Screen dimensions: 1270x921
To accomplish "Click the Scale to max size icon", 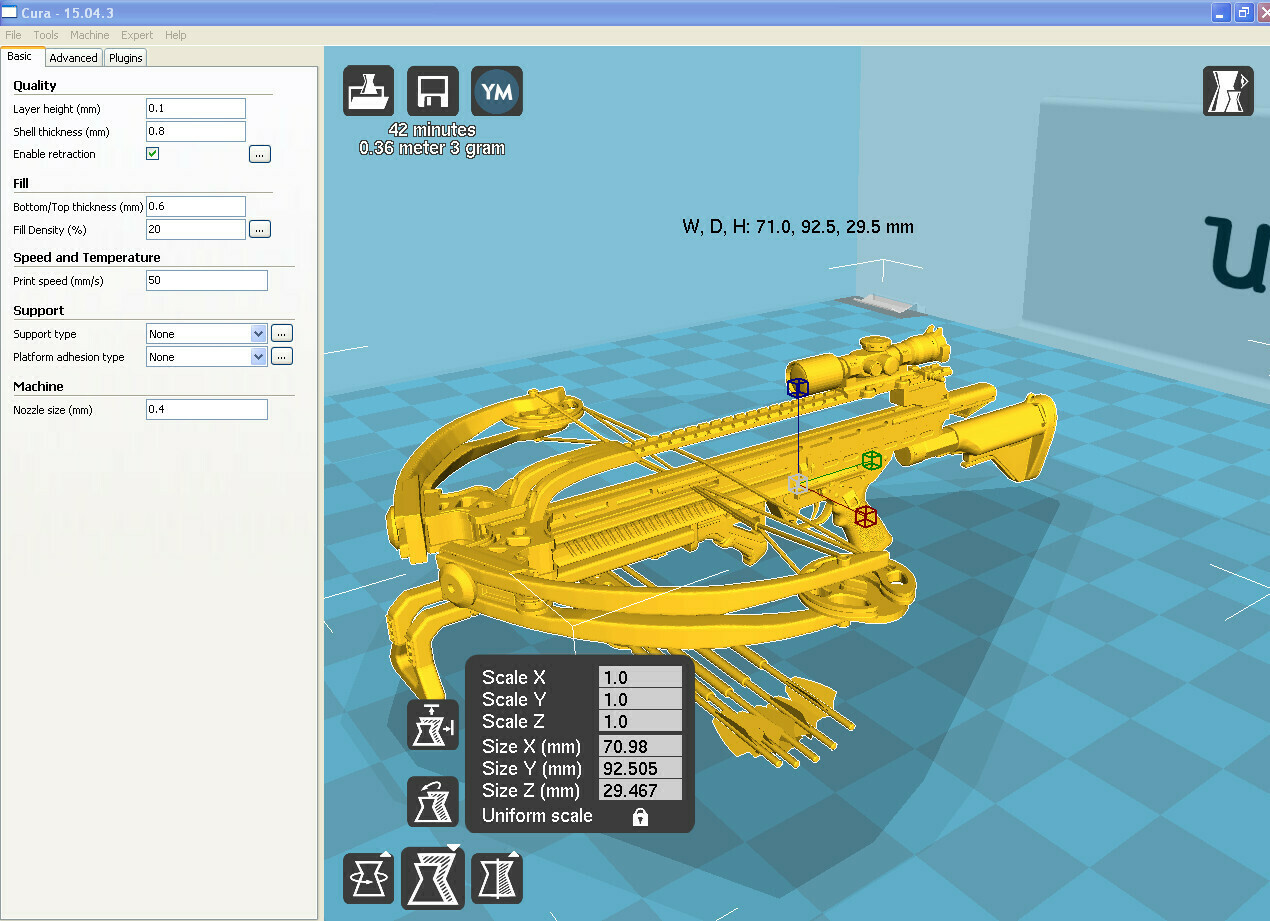I will [432, 725].
